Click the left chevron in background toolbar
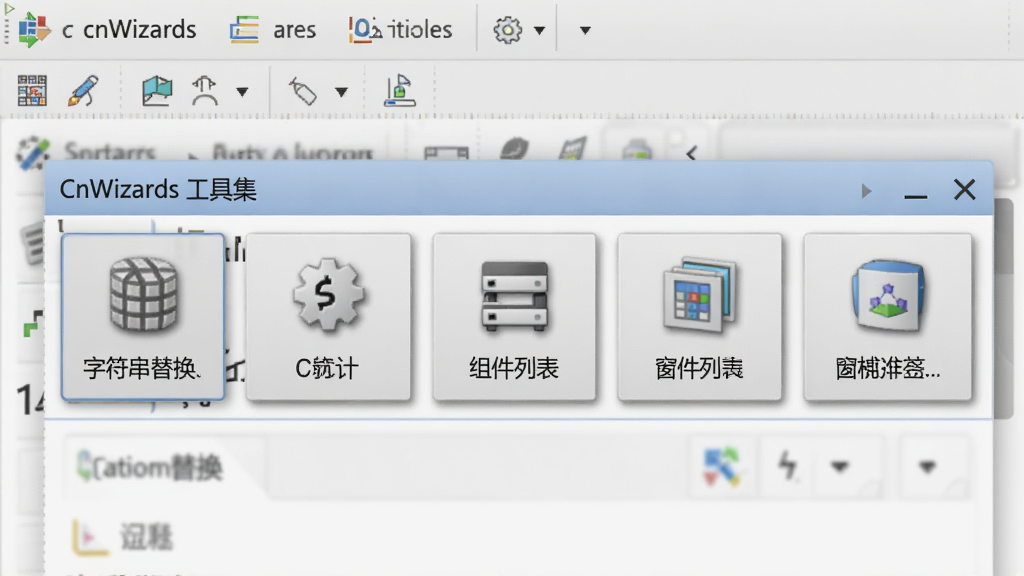 click(x=691, y=154)
